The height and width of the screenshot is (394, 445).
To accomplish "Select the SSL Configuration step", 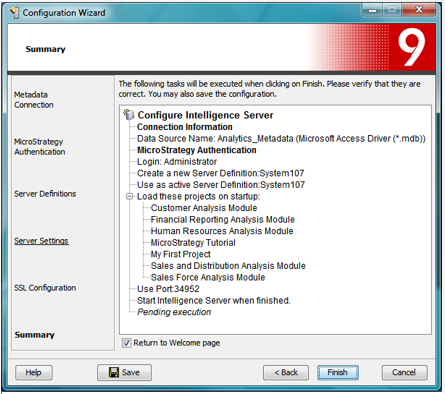I will coord(45,288).
